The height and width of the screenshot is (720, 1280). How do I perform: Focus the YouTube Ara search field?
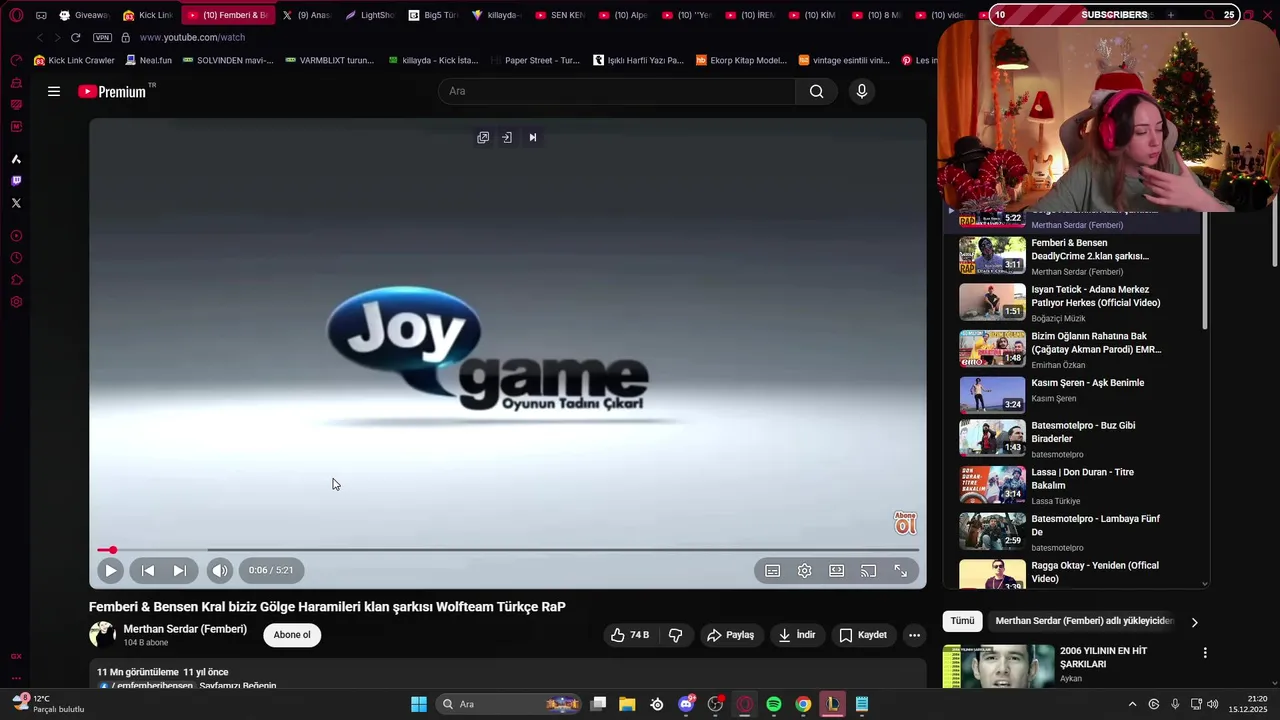click(x=617, y=91)
